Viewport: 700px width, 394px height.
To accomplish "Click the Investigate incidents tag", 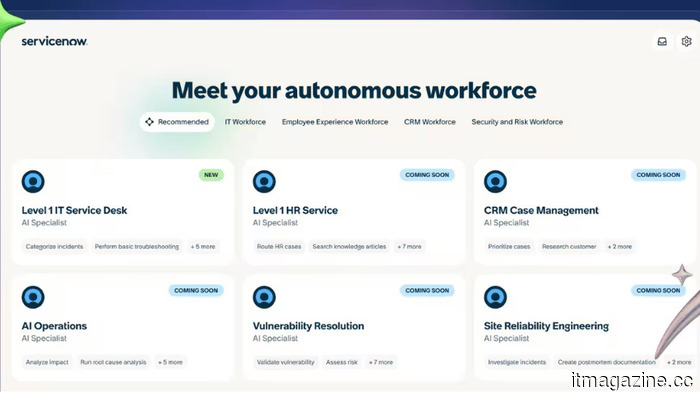I will click(517, 362).
